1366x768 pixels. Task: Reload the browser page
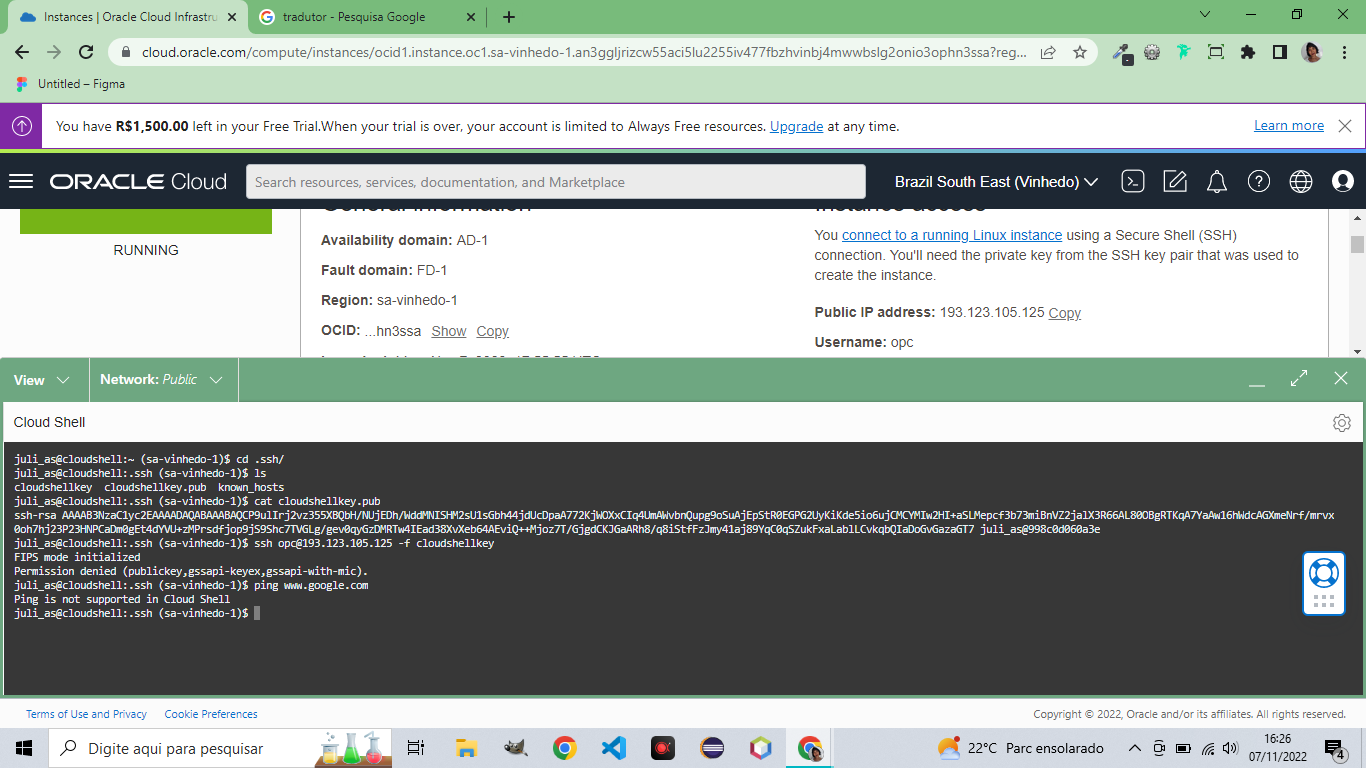(x=86, y=52)
